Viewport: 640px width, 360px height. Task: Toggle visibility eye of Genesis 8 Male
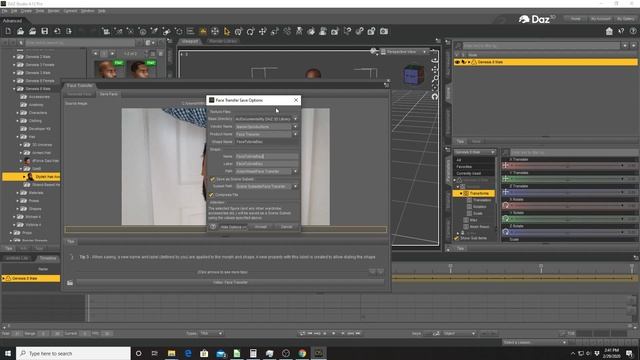pos(457,62)
